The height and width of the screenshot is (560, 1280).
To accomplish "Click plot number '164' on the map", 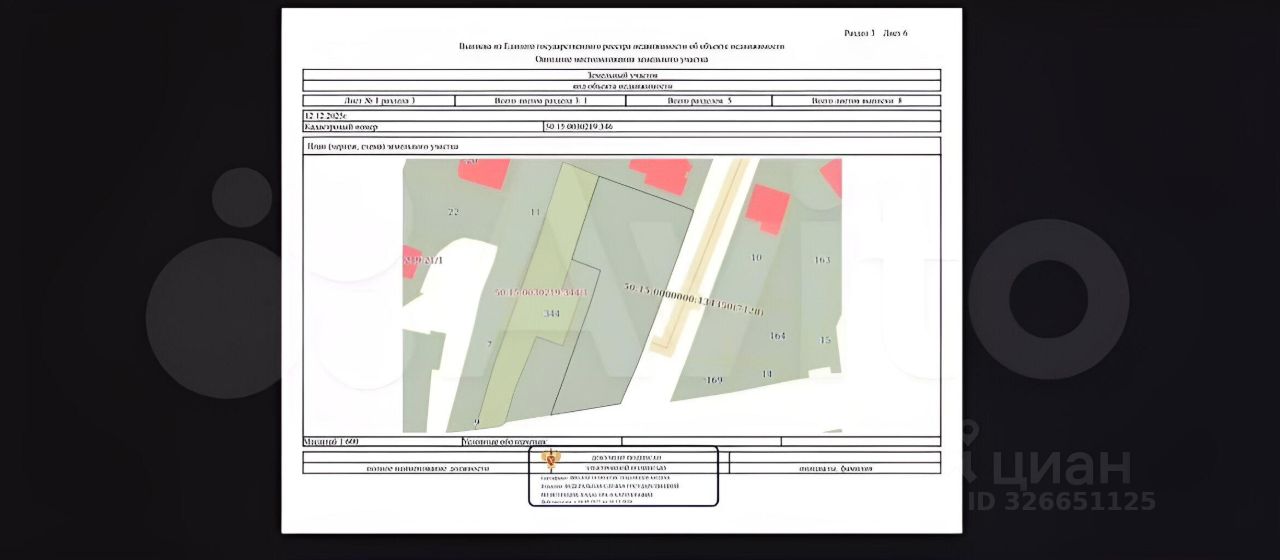I will 778,336.
